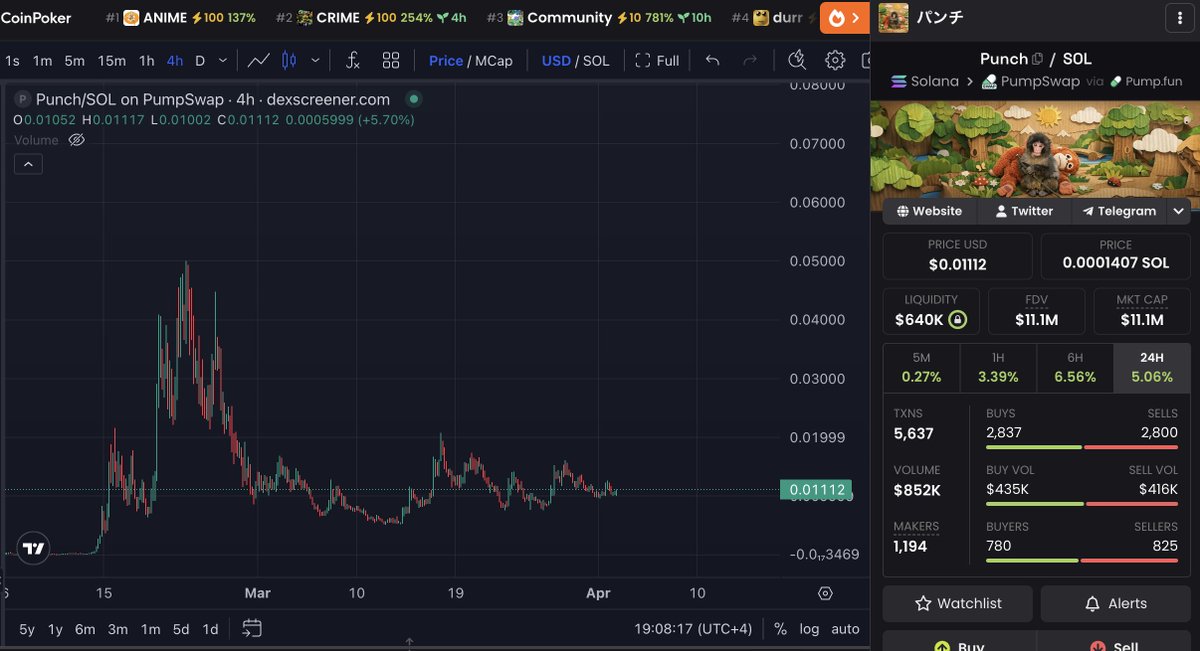This screenshot has height=651, width=1200.
Task: Select the candlestick chart type icon
Action: tap(290, 61)
